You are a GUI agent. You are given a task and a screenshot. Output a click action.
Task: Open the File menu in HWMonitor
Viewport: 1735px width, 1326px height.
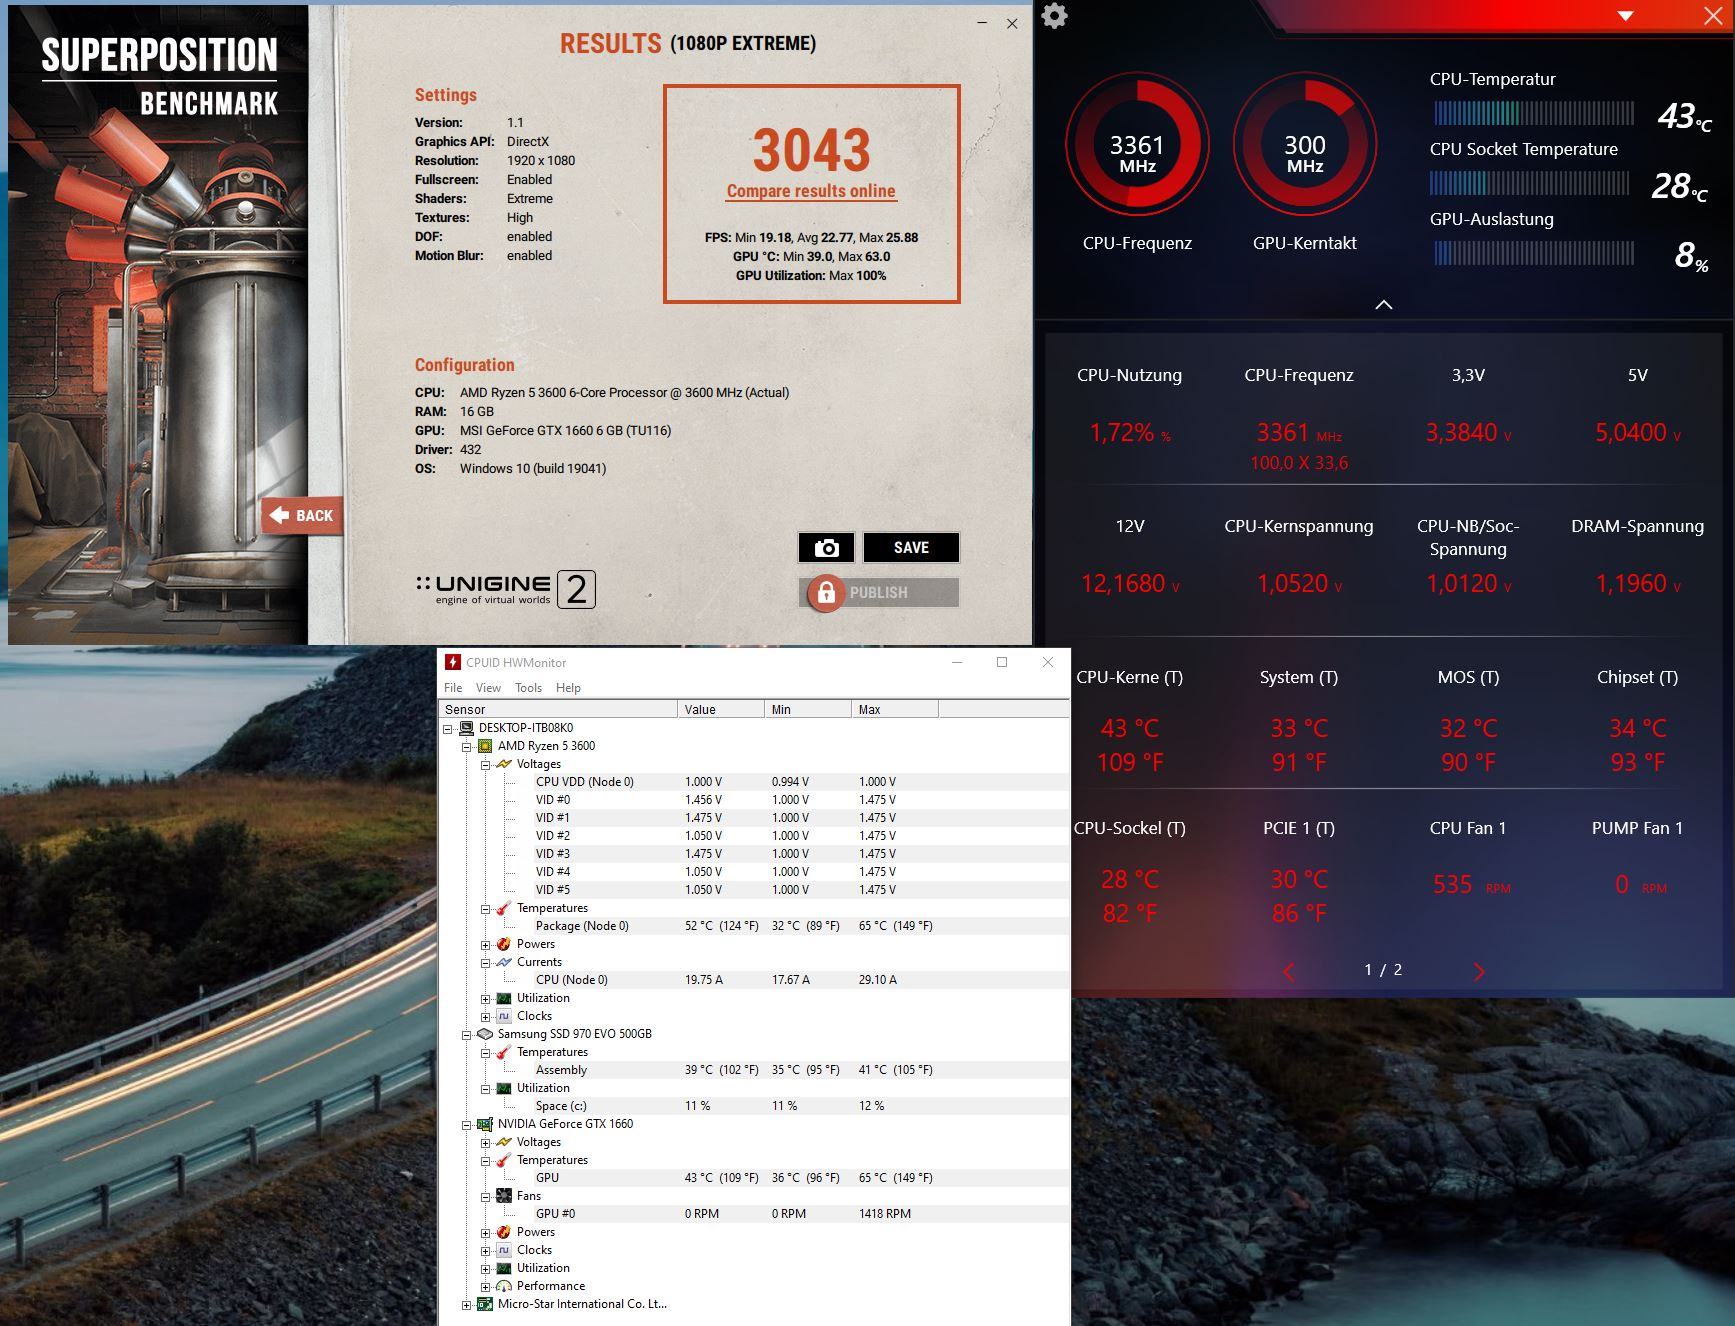(x=453, y=688)
